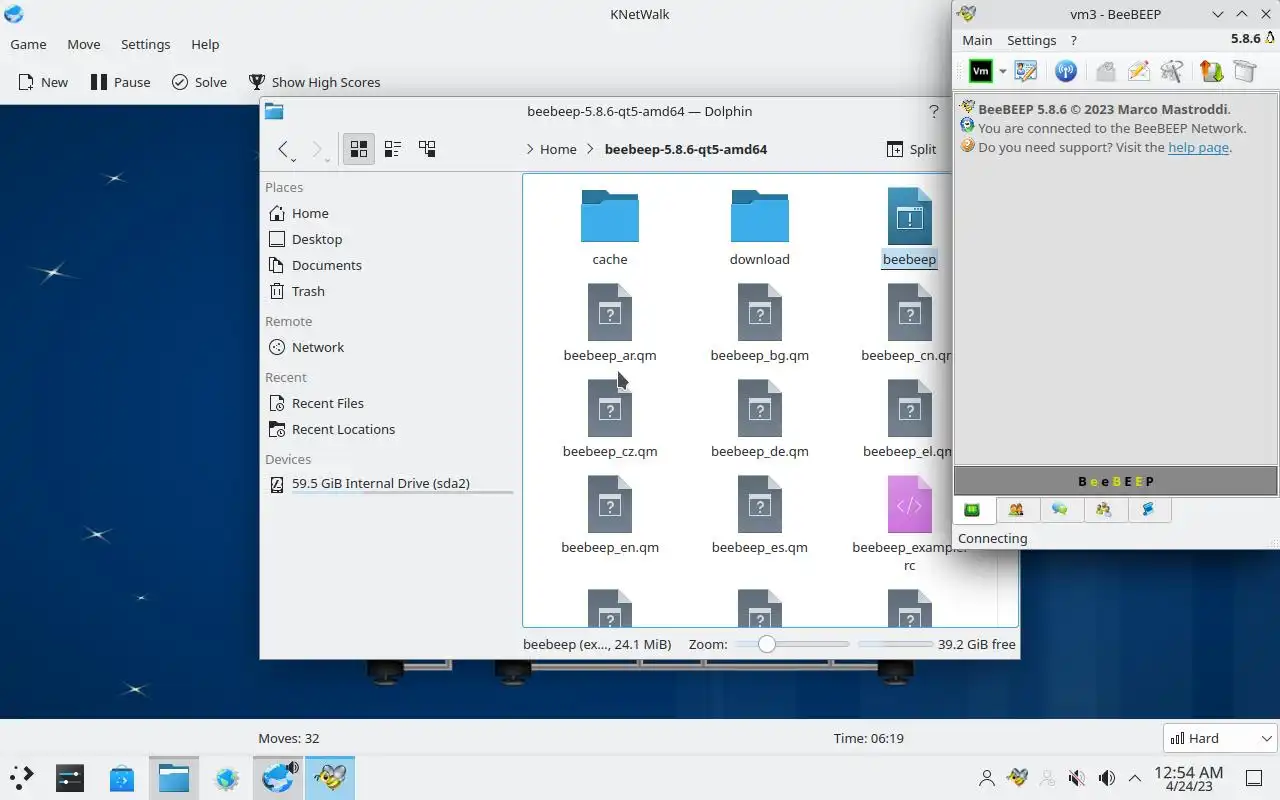
Task: Select the green activity tab in BeeBEEP
Action: tap(972, 510)
